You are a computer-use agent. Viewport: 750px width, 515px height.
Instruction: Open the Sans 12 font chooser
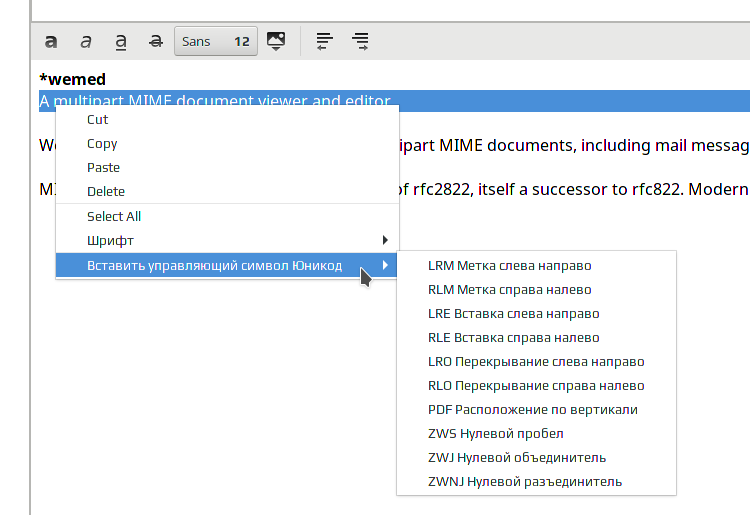click(216, 42)
